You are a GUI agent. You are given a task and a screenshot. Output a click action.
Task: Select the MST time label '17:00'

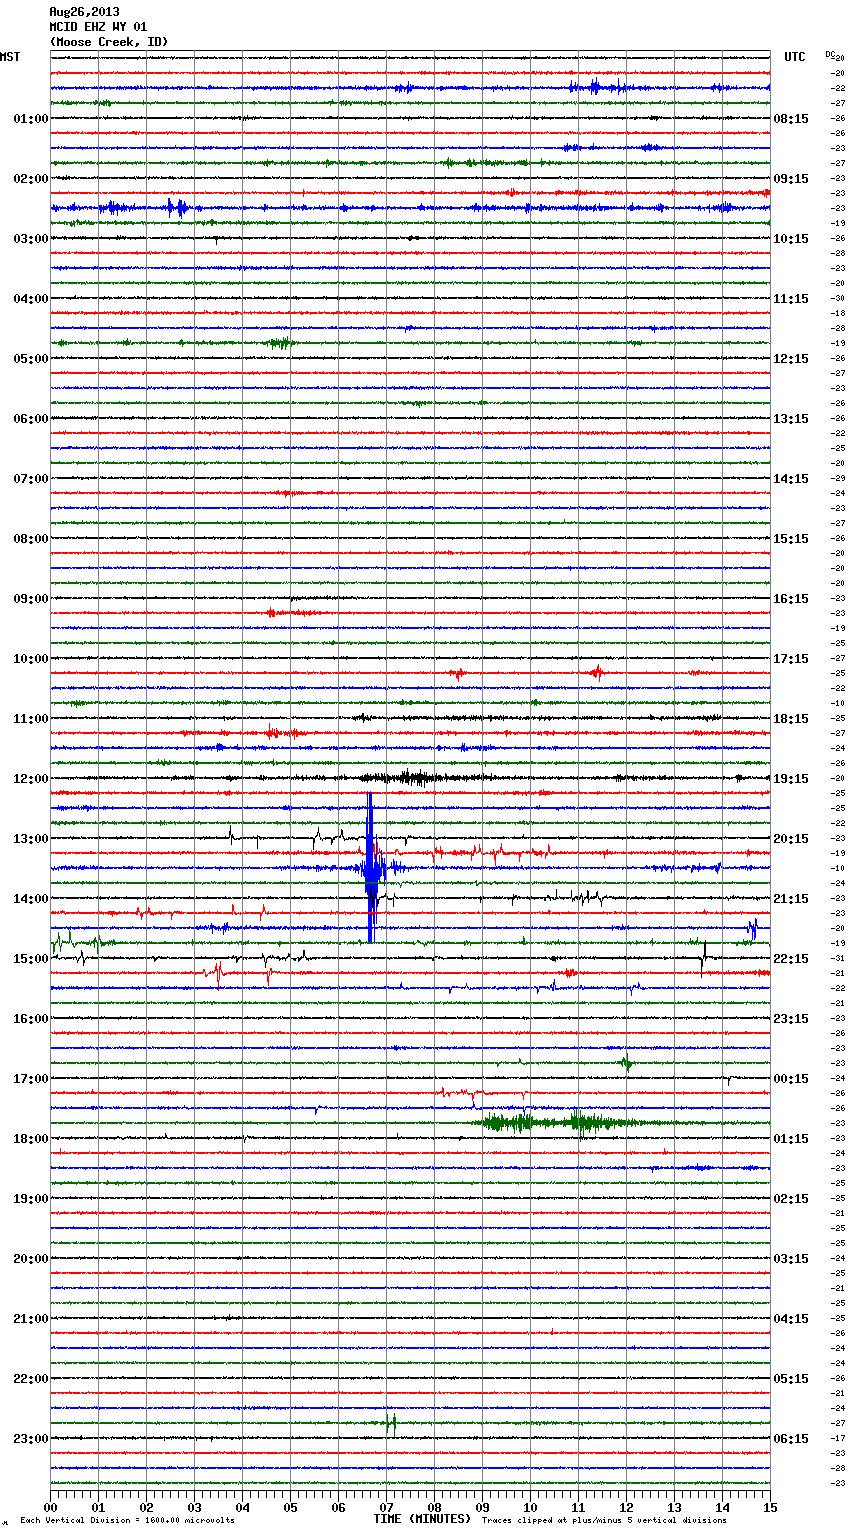30,1078
